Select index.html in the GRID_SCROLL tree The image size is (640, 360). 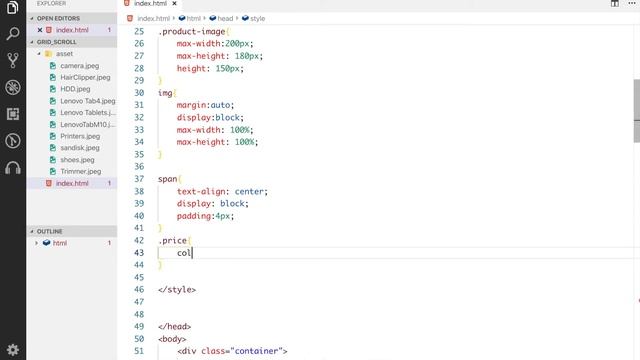click(72, 183)
